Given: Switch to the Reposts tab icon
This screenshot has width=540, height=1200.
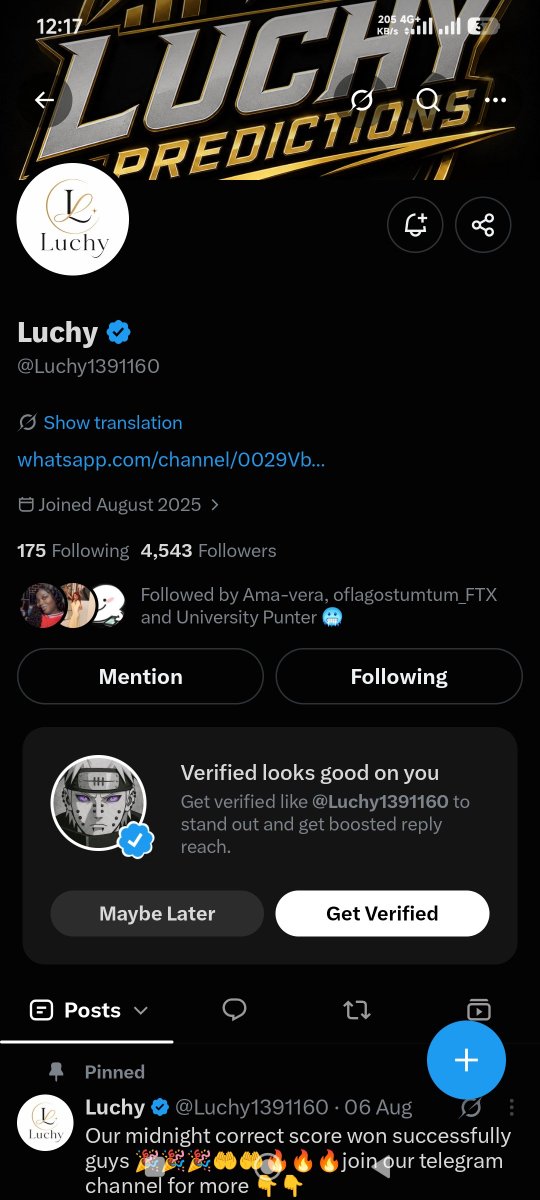Looking at the screenshot, I should pos(357,1010).
